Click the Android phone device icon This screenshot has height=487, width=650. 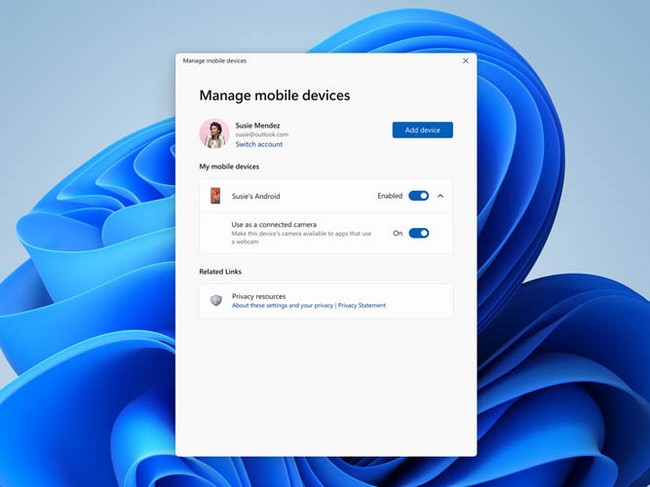point(215,196)
